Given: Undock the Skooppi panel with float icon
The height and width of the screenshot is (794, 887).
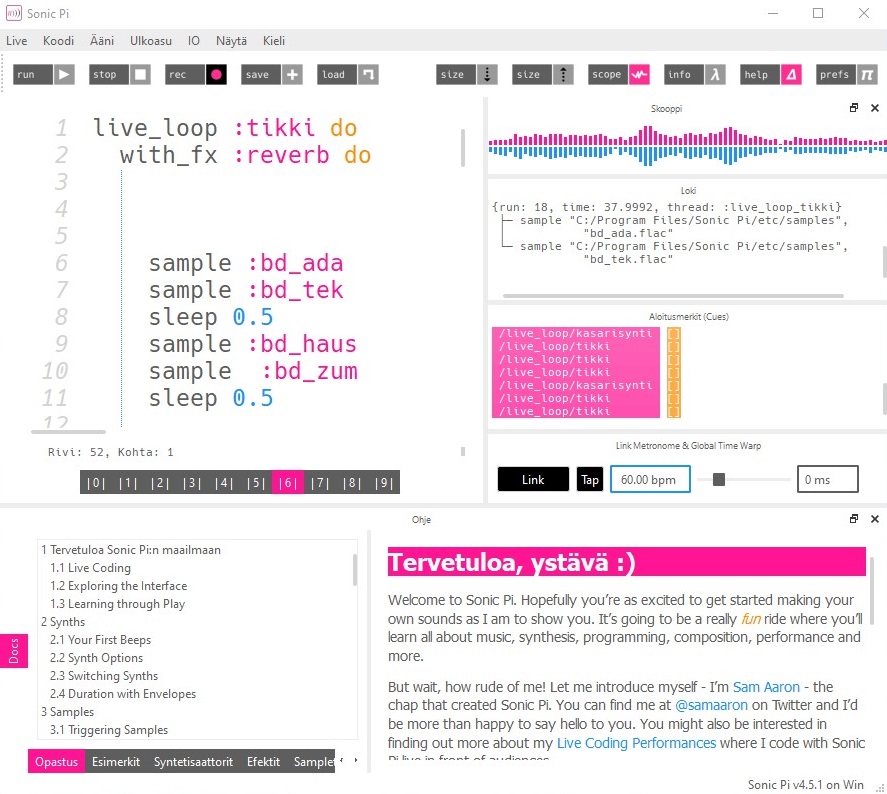Looking at the screenshot, I should point(854,107).
